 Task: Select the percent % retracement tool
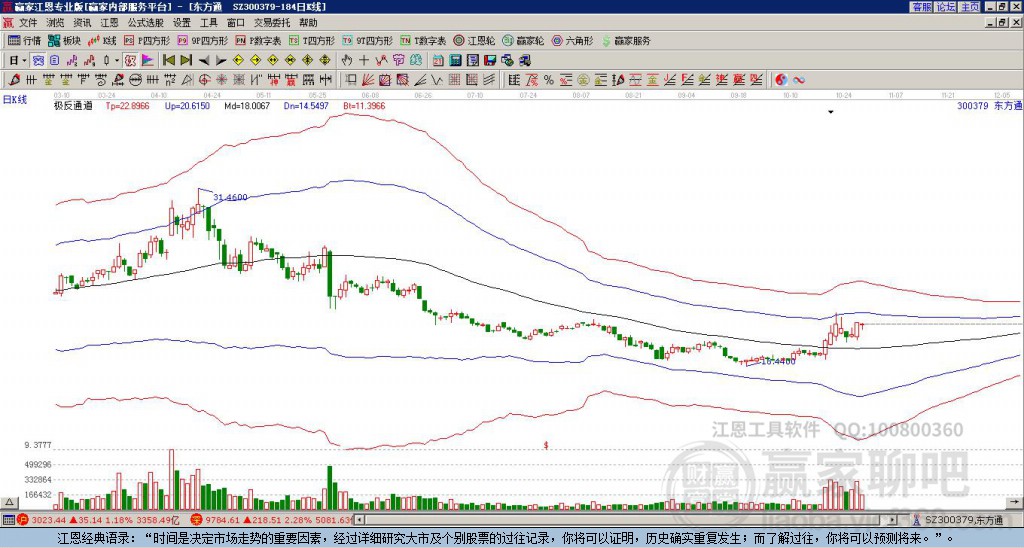point(549,80)
